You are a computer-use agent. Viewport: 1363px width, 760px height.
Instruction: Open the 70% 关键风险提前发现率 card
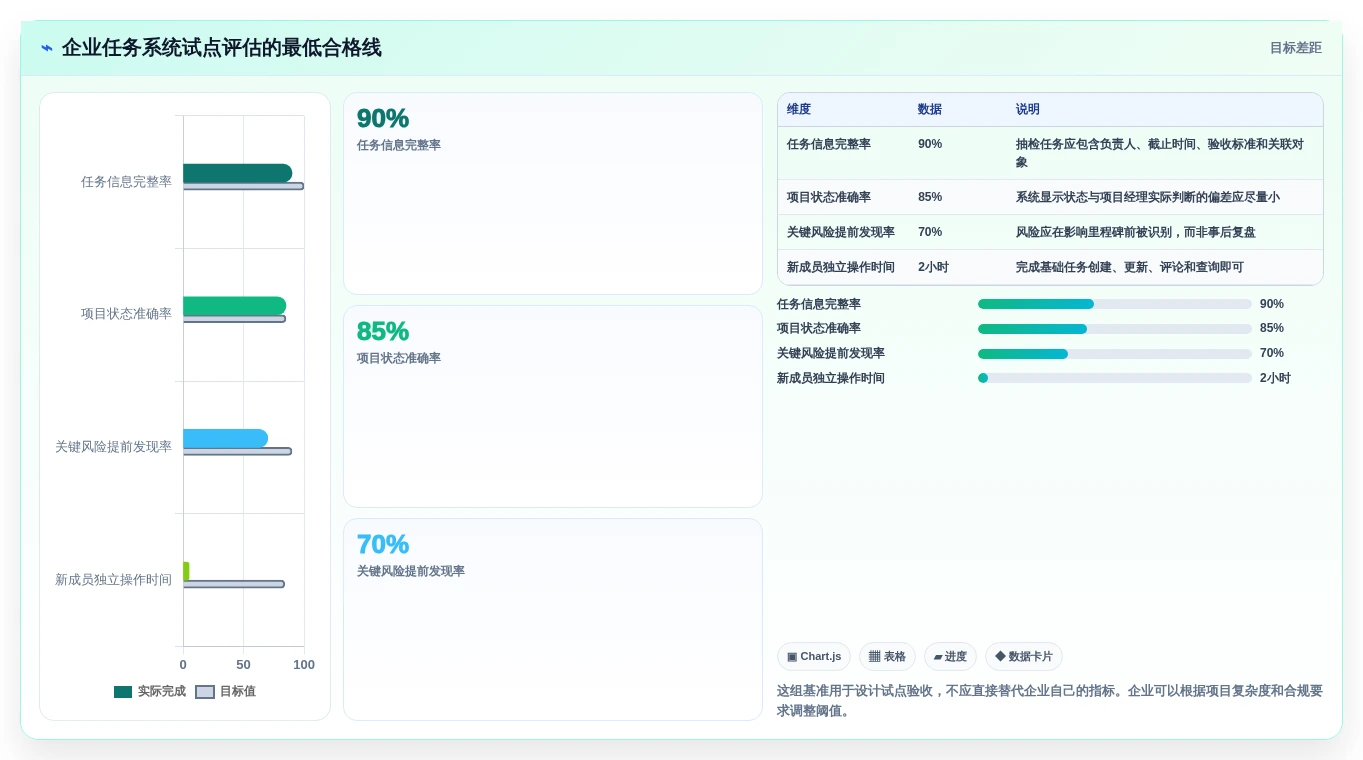pos(553,620)
